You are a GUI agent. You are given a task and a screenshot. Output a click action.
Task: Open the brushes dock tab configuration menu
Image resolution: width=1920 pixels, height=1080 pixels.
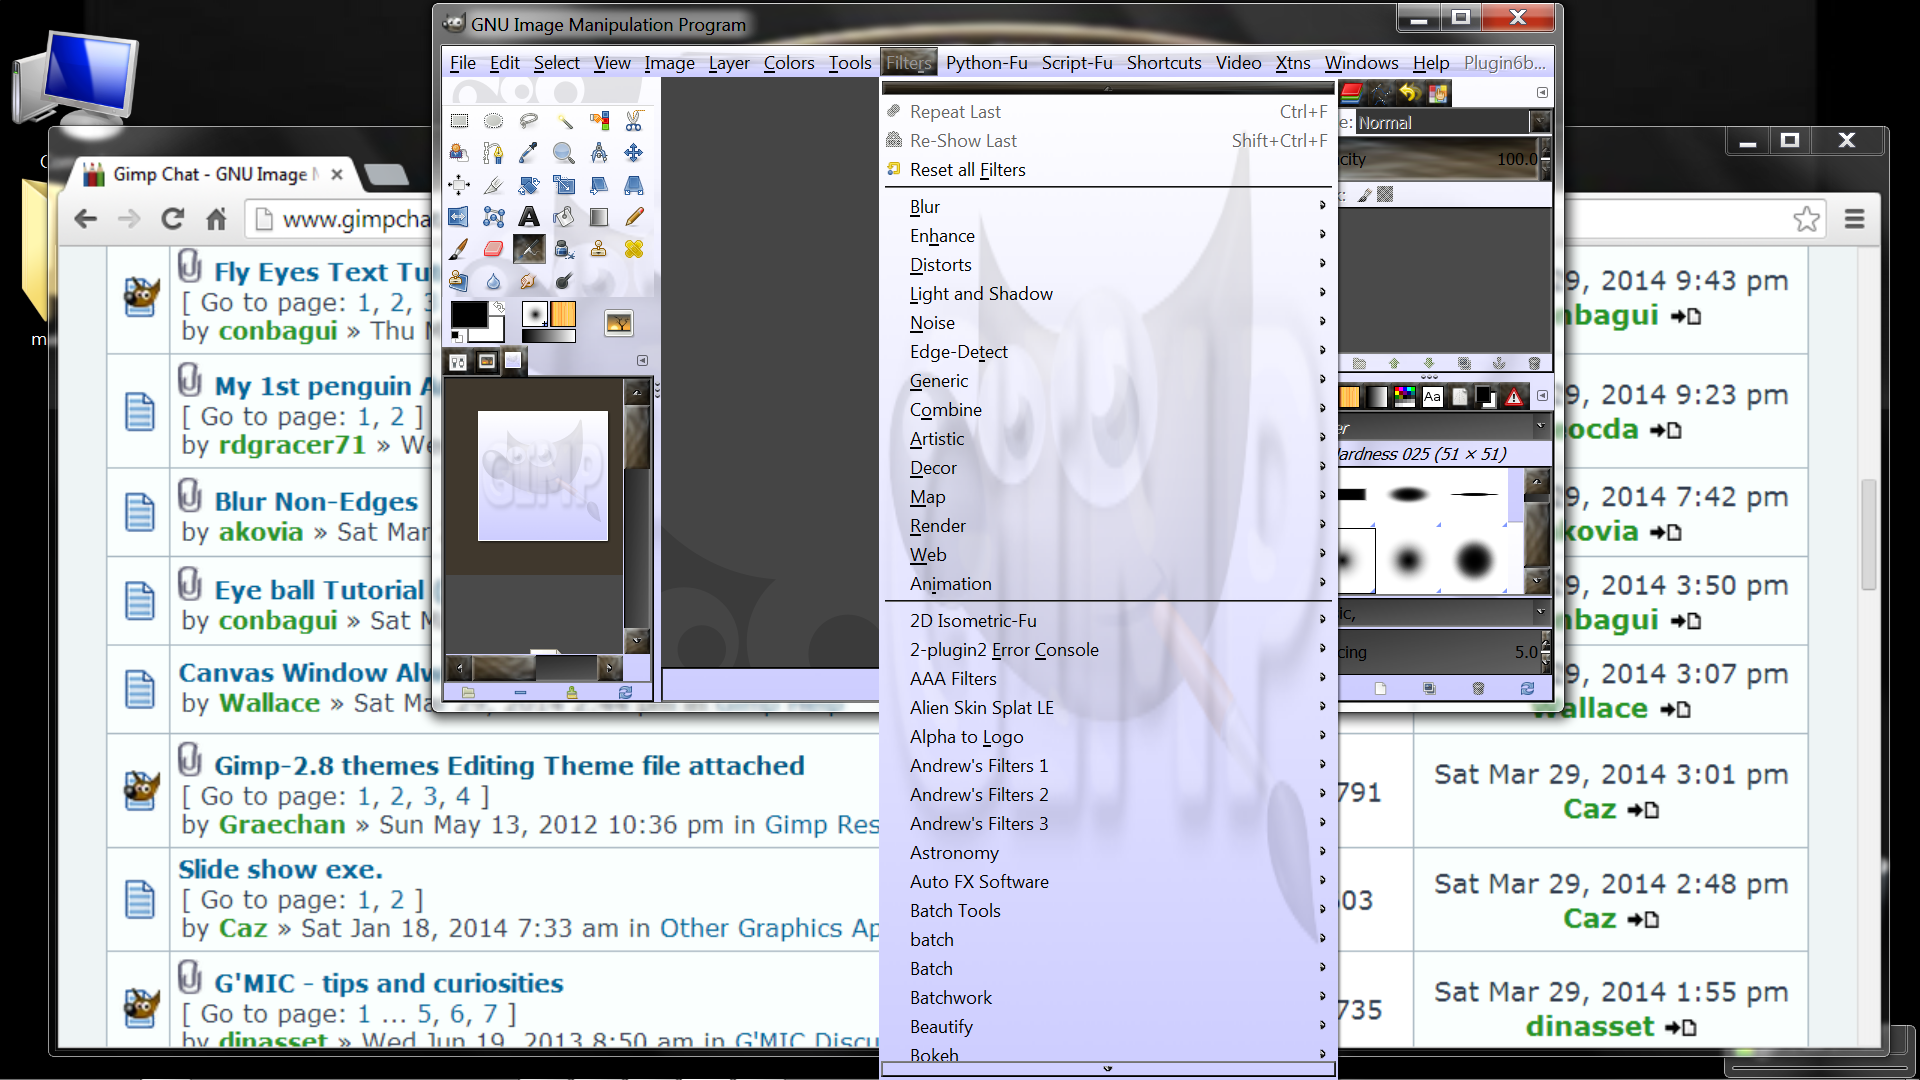coord(1542,396)
